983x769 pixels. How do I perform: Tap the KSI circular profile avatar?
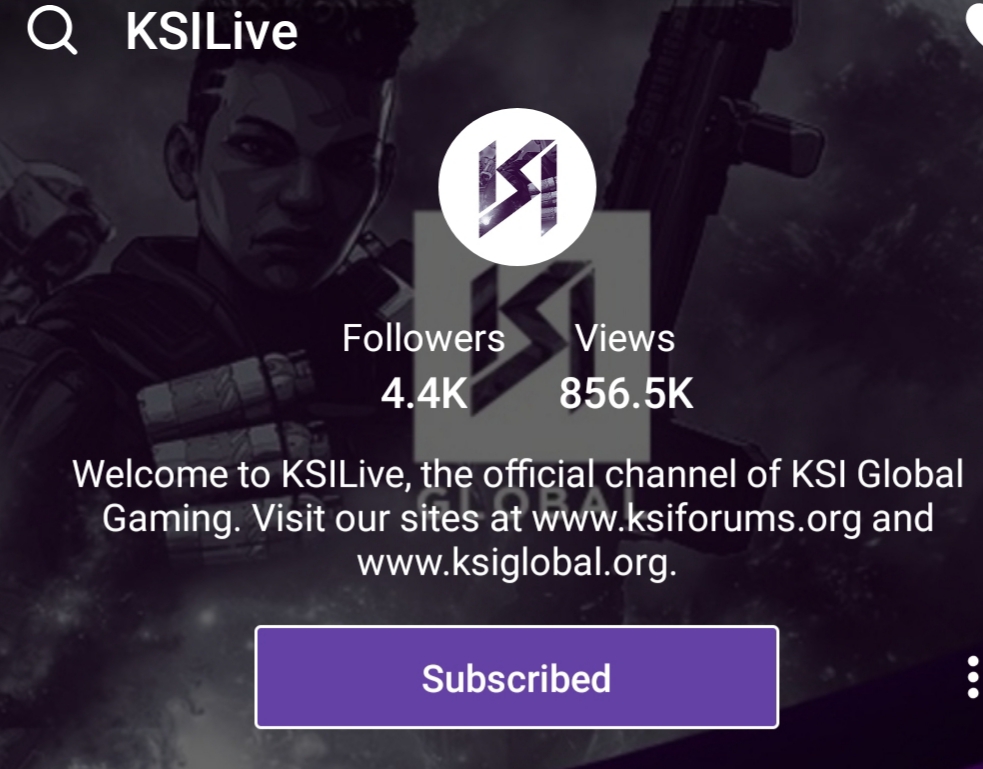point(517,187)
